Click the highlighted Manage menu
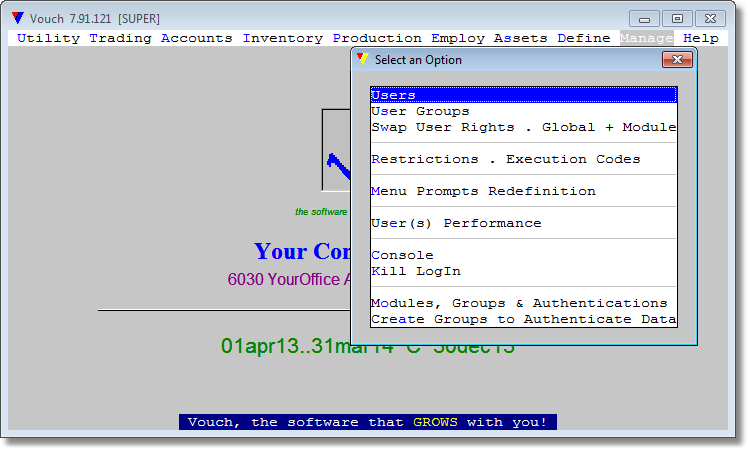 click(646, 38)
